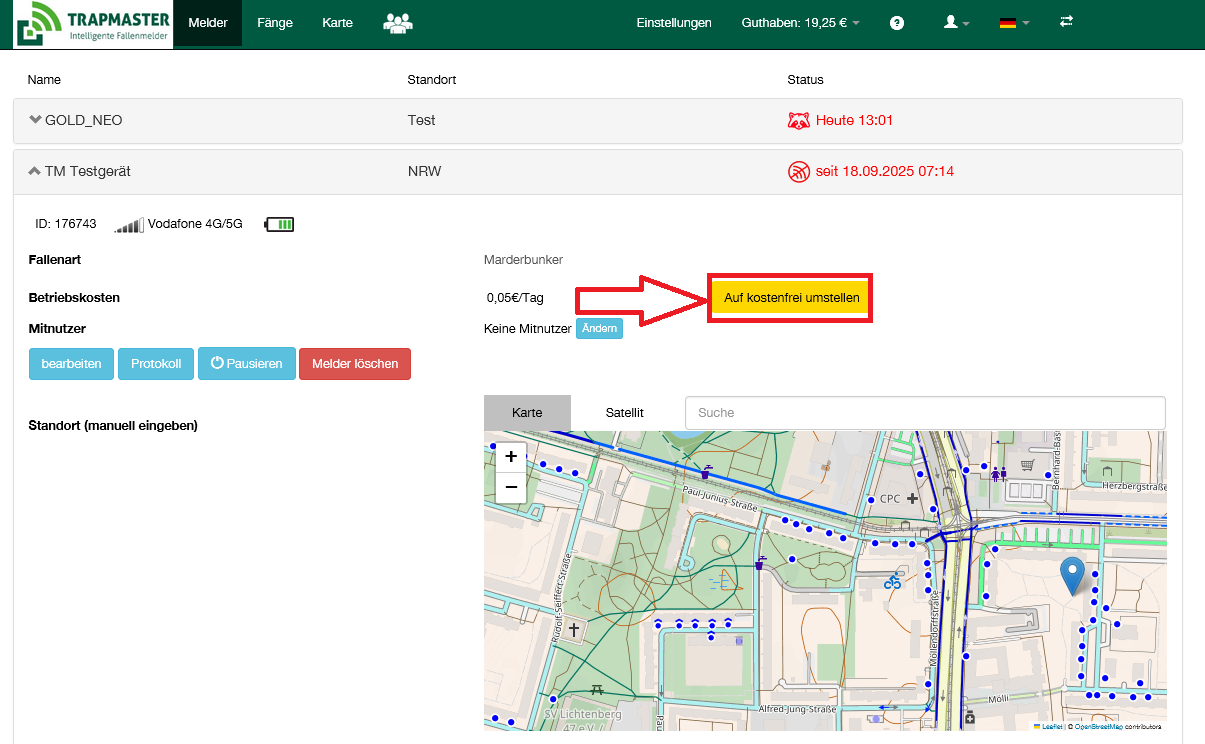The image size is (1205, 744).
Task: Expand the GOLD_NEO device row
Action: coord(36,120)
